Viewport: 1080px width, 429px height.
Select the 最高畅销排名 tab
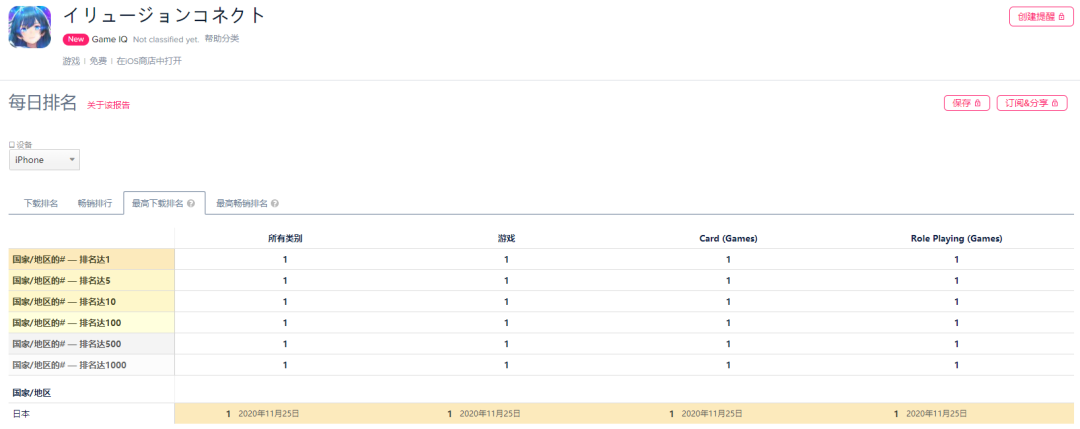(x=242, y=204)
